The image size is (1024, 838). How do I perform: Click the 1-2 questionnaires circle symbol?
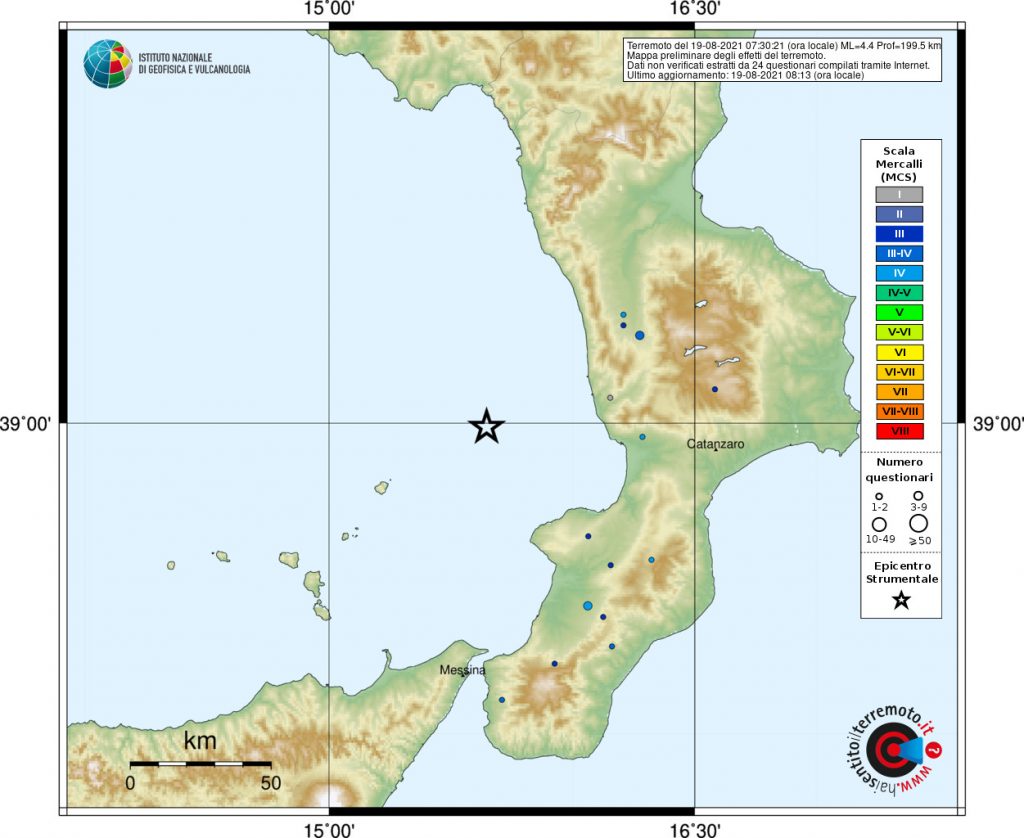click(879, 496)
